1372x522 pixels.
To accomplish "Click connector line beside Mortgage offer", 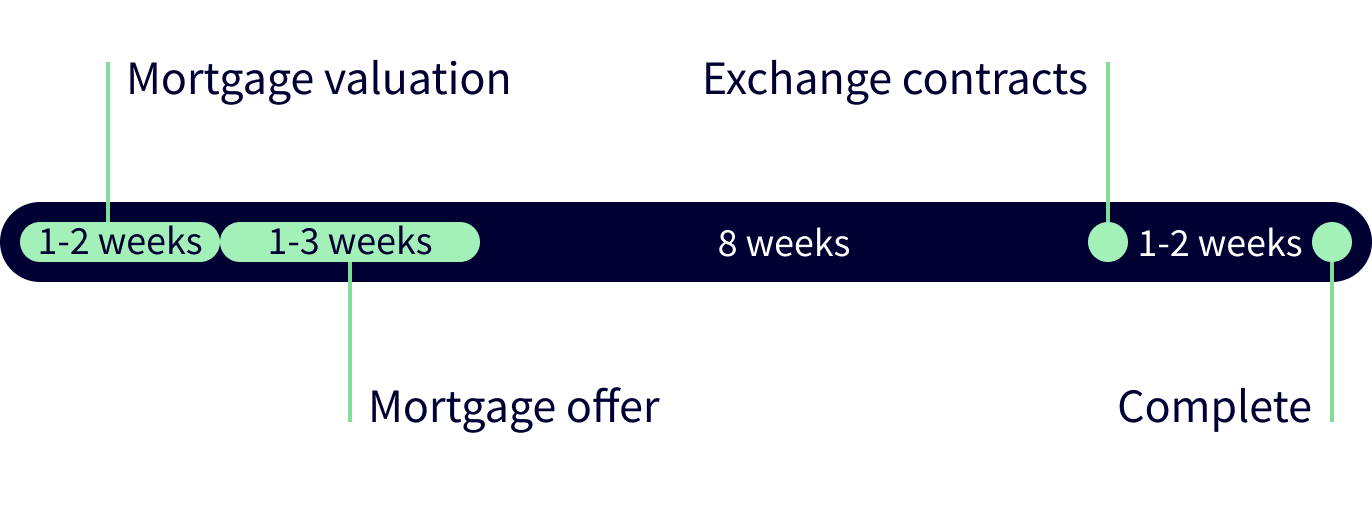I will point(350,341).
